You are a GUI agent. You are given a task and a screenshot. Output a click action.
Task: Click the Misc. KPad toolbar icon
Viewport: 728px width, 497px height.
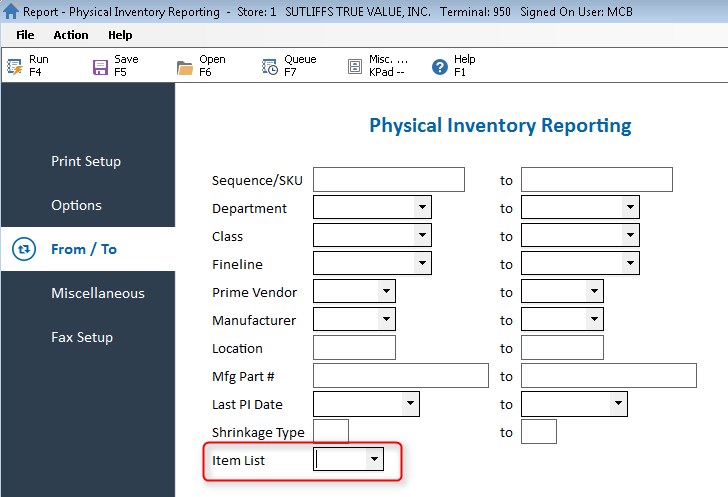pos(355,67)
